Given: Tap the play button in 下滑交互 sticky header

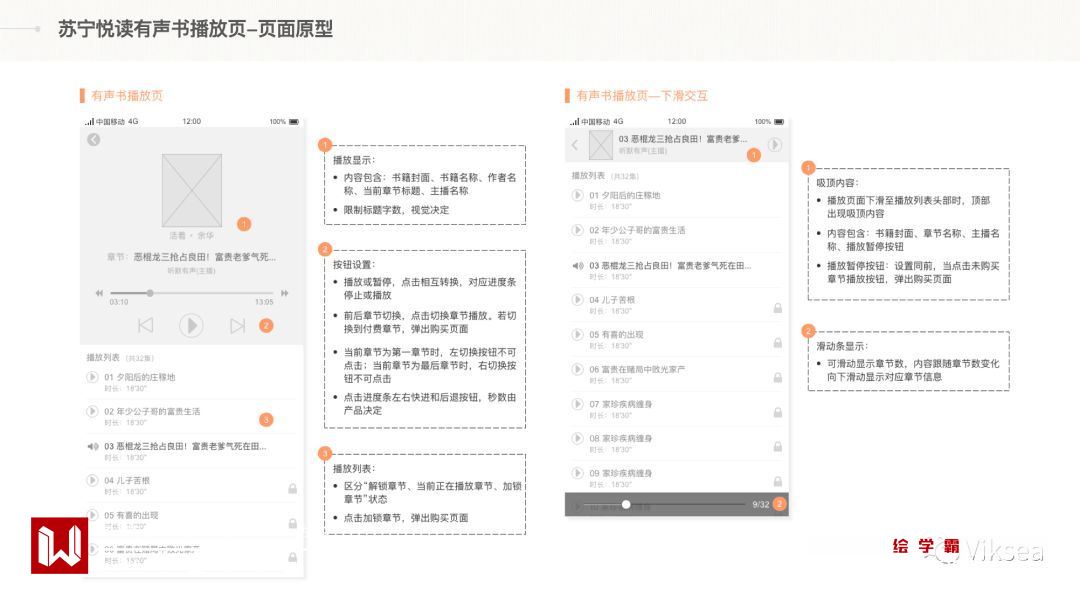Looking at the screenshot, I should (776, 145).
